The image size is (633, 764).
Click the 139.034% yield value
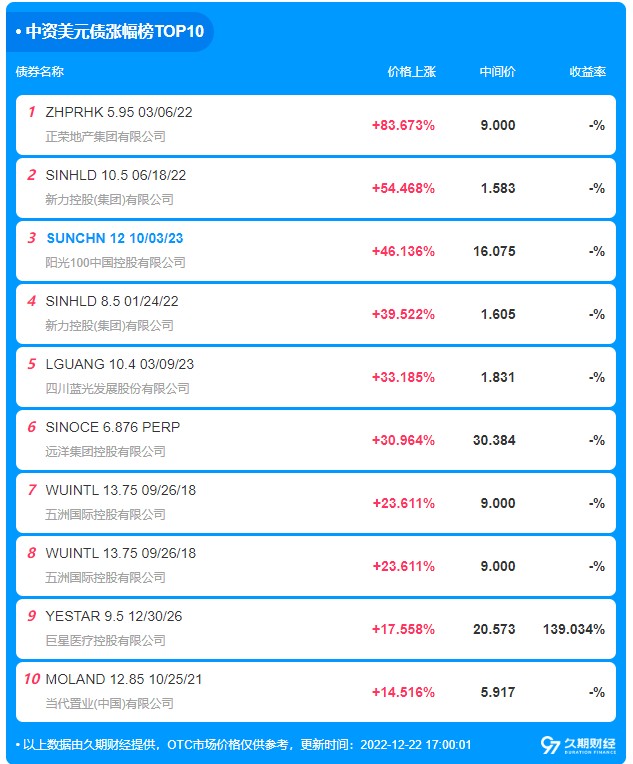(x=574, y=629)
